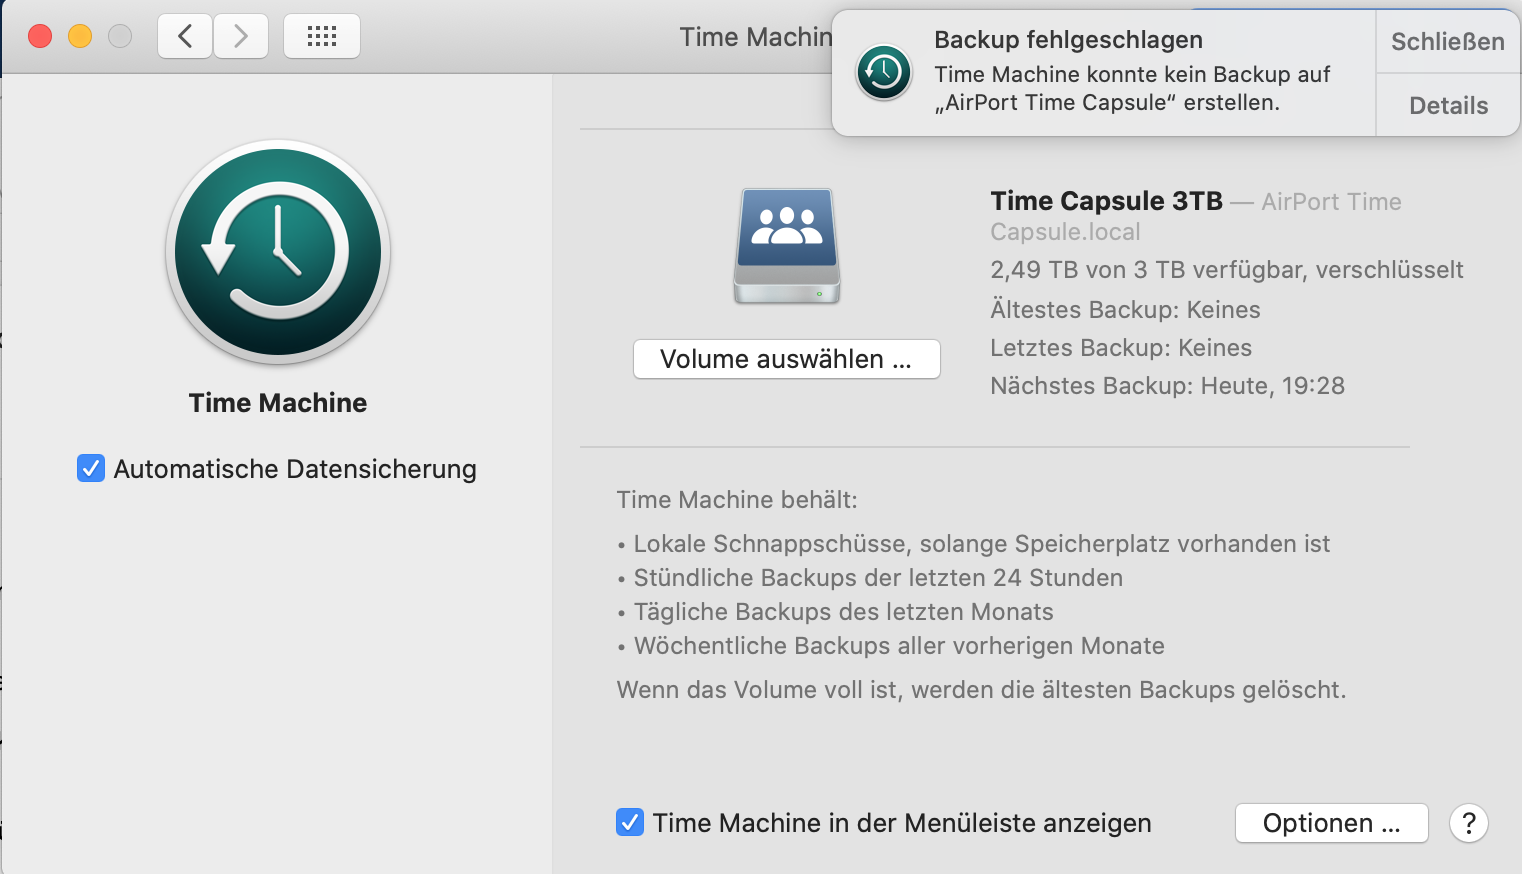
Task: Click the Time Capsule network drive icon
Action: click(x=787, y=246)
